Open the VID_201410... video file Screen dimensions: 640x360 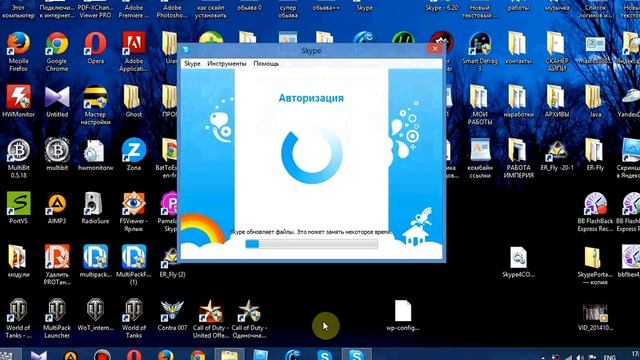595,316
